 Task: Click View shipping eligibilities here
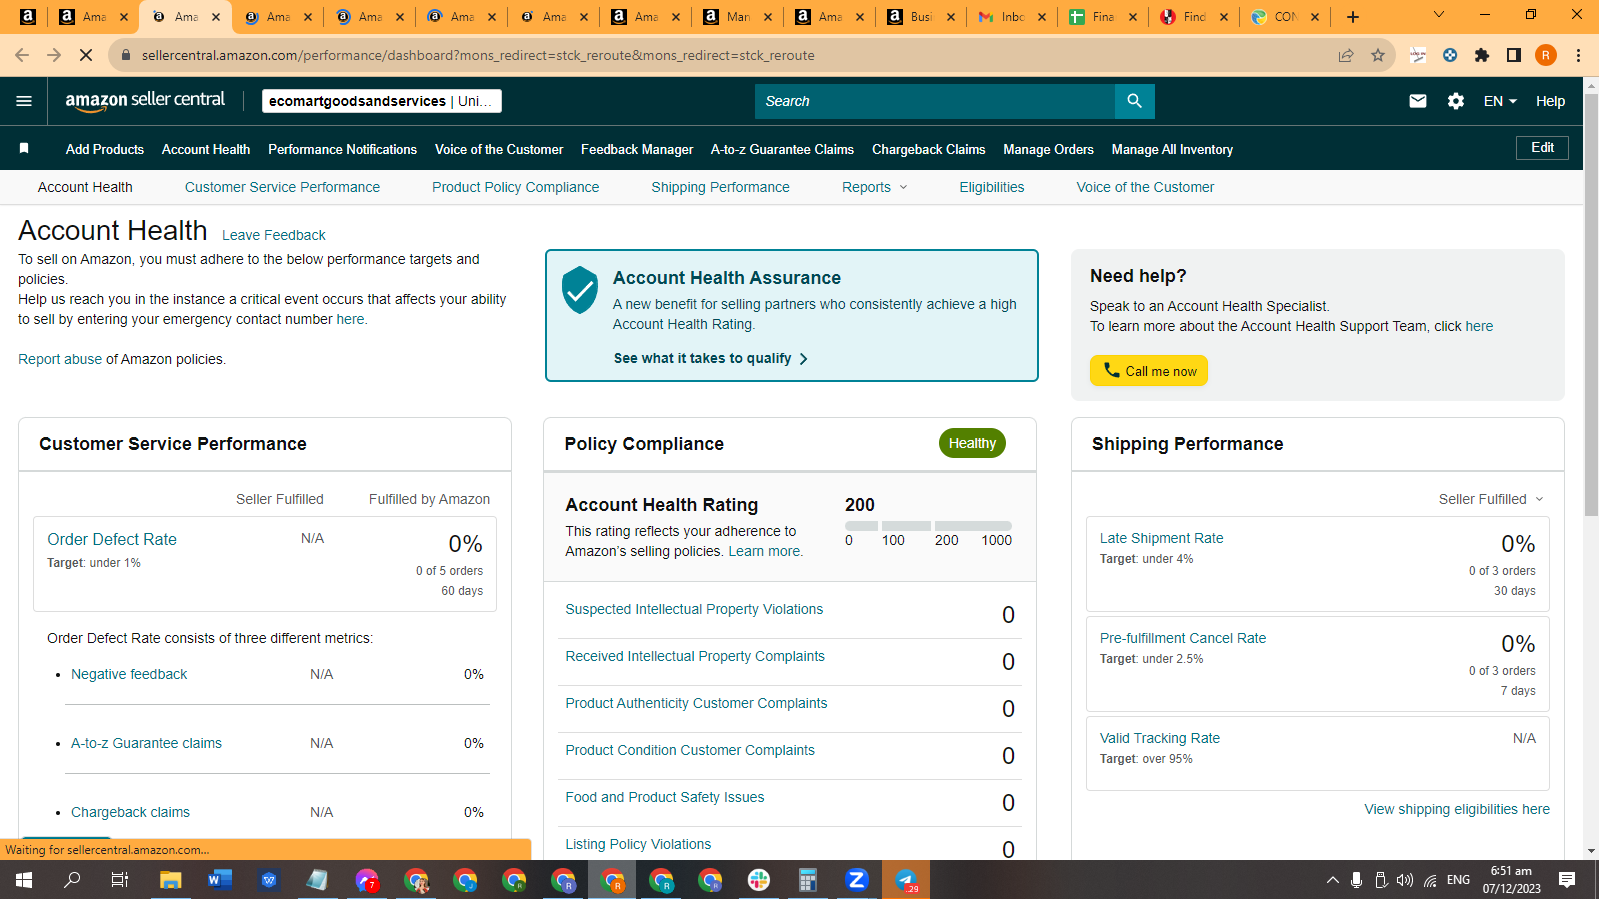pyautogui.click(x=1457, y=809)
